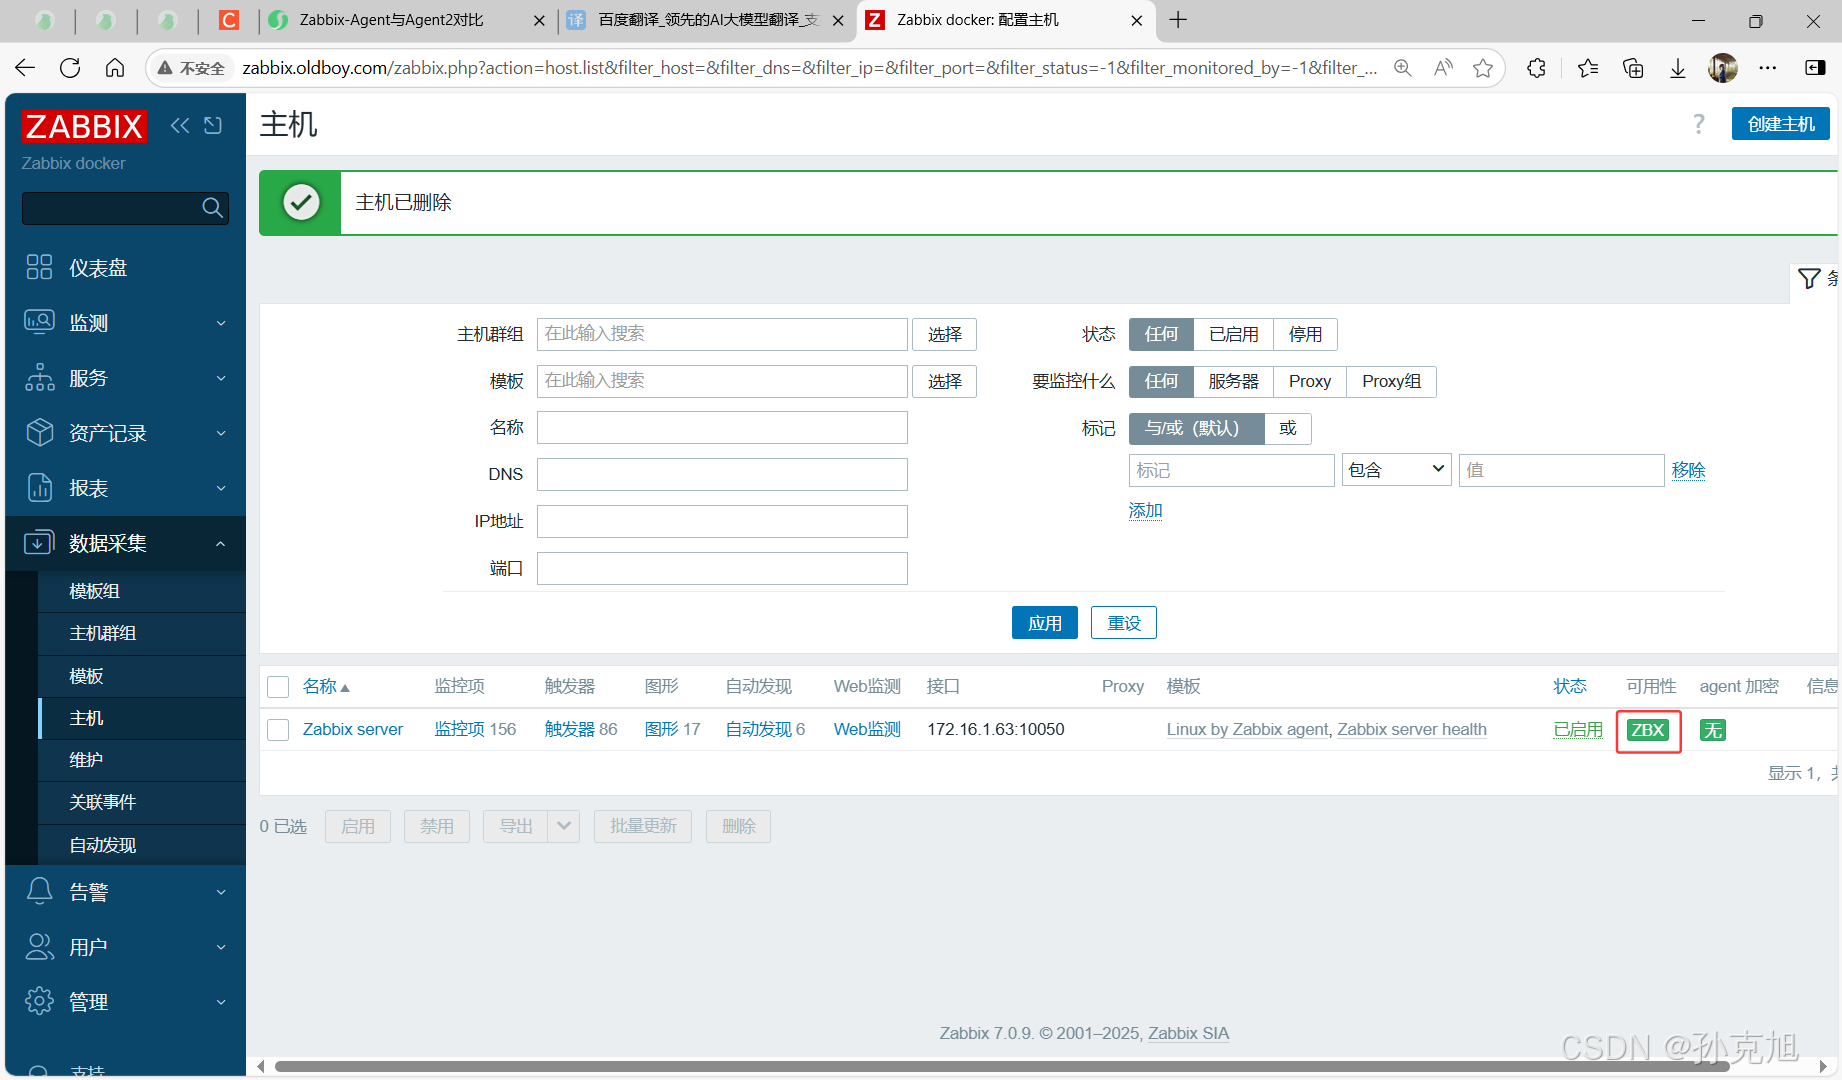Expand the 告警 sidebar menu
The height and width of the screenshot is (1080, 1842).
coord(125,891)
